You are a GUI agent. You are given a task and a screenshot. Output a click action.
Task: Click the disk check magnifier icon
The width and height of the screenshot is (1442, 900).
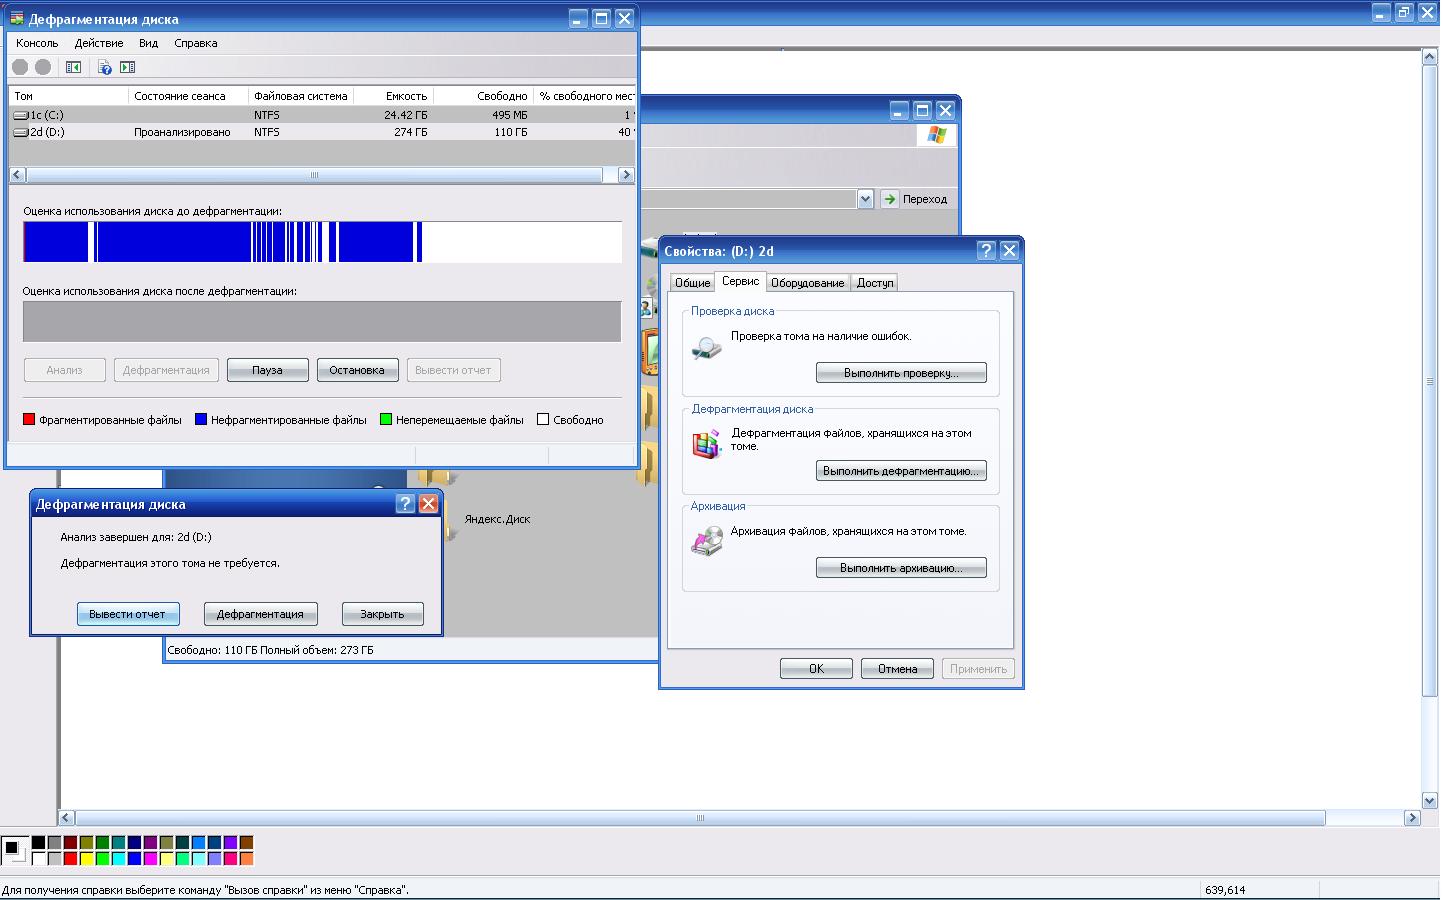pos(707,347)
